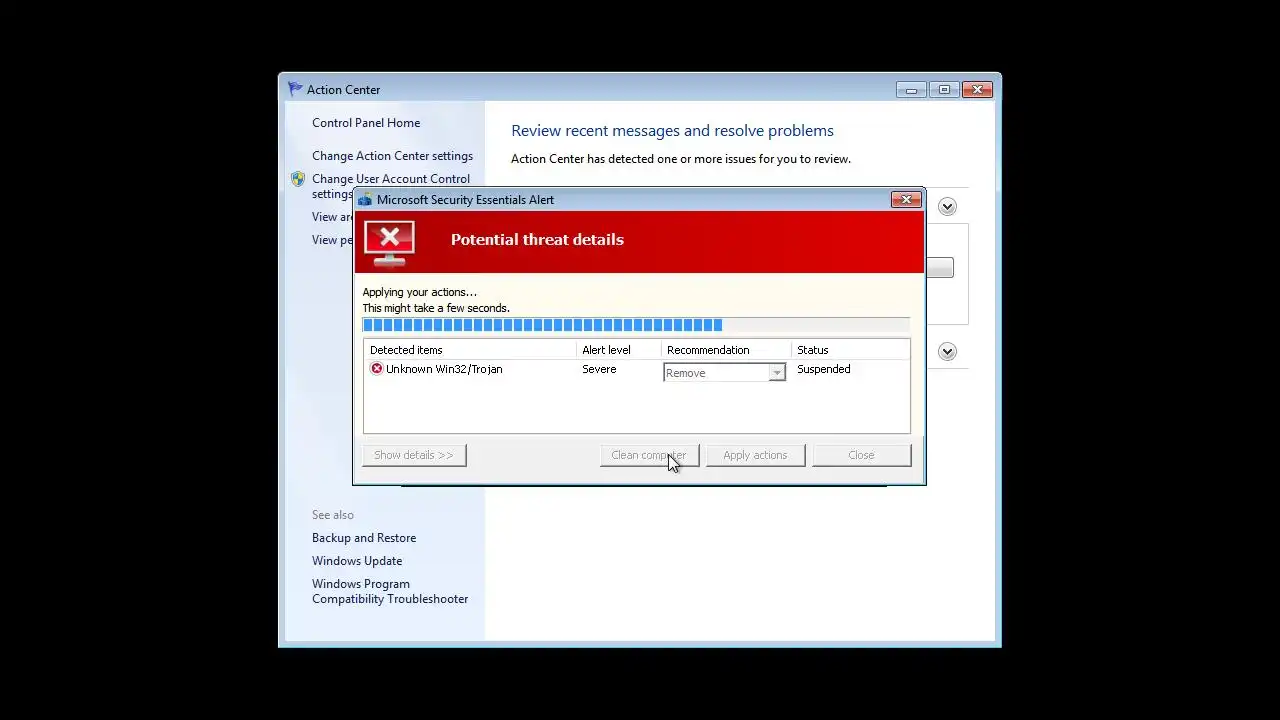Open Change Action Center settings link
The image size is (1280, 720).
point(392,156)
